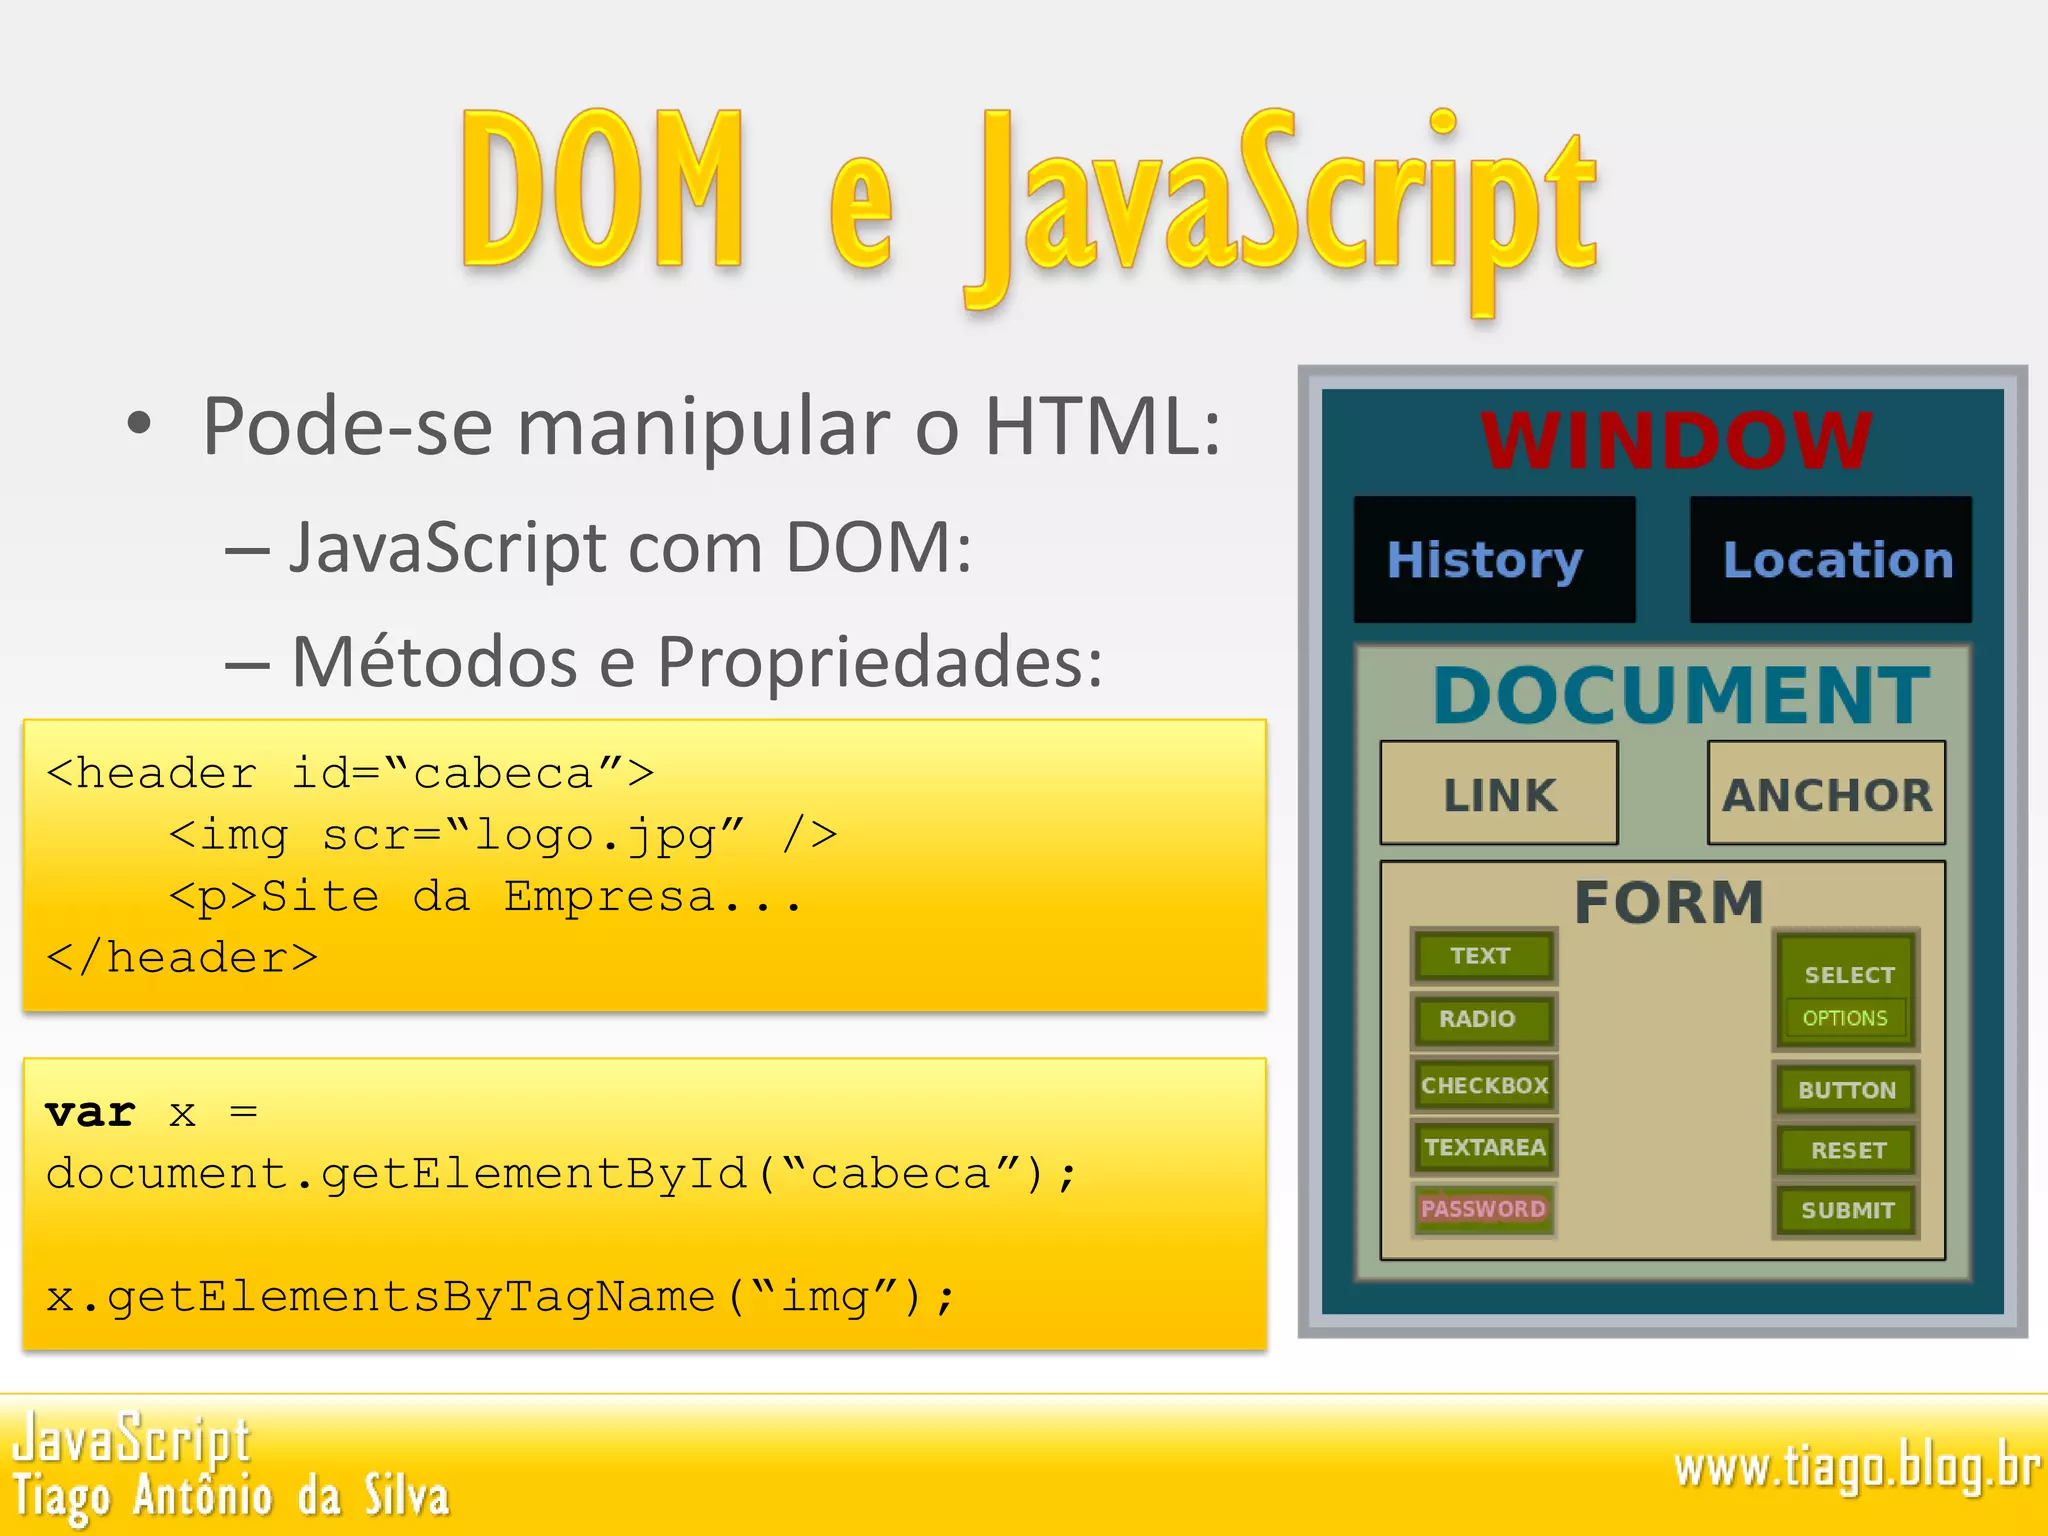This screenshot has width=2048, height=1536.
Task: Click the CHECKBOX element in the FORM
Action: [x=1483, y=1085]
